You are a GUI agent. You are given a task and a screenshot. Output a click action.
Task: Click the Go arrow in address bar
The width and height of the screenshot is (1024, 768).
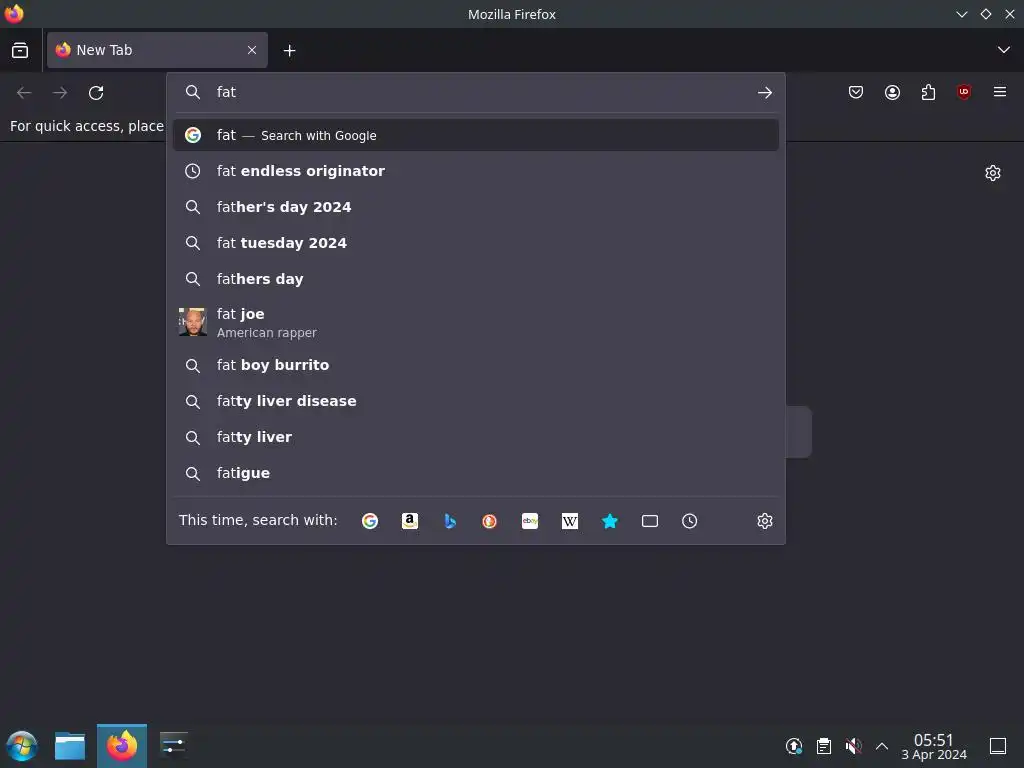[765, 93]
